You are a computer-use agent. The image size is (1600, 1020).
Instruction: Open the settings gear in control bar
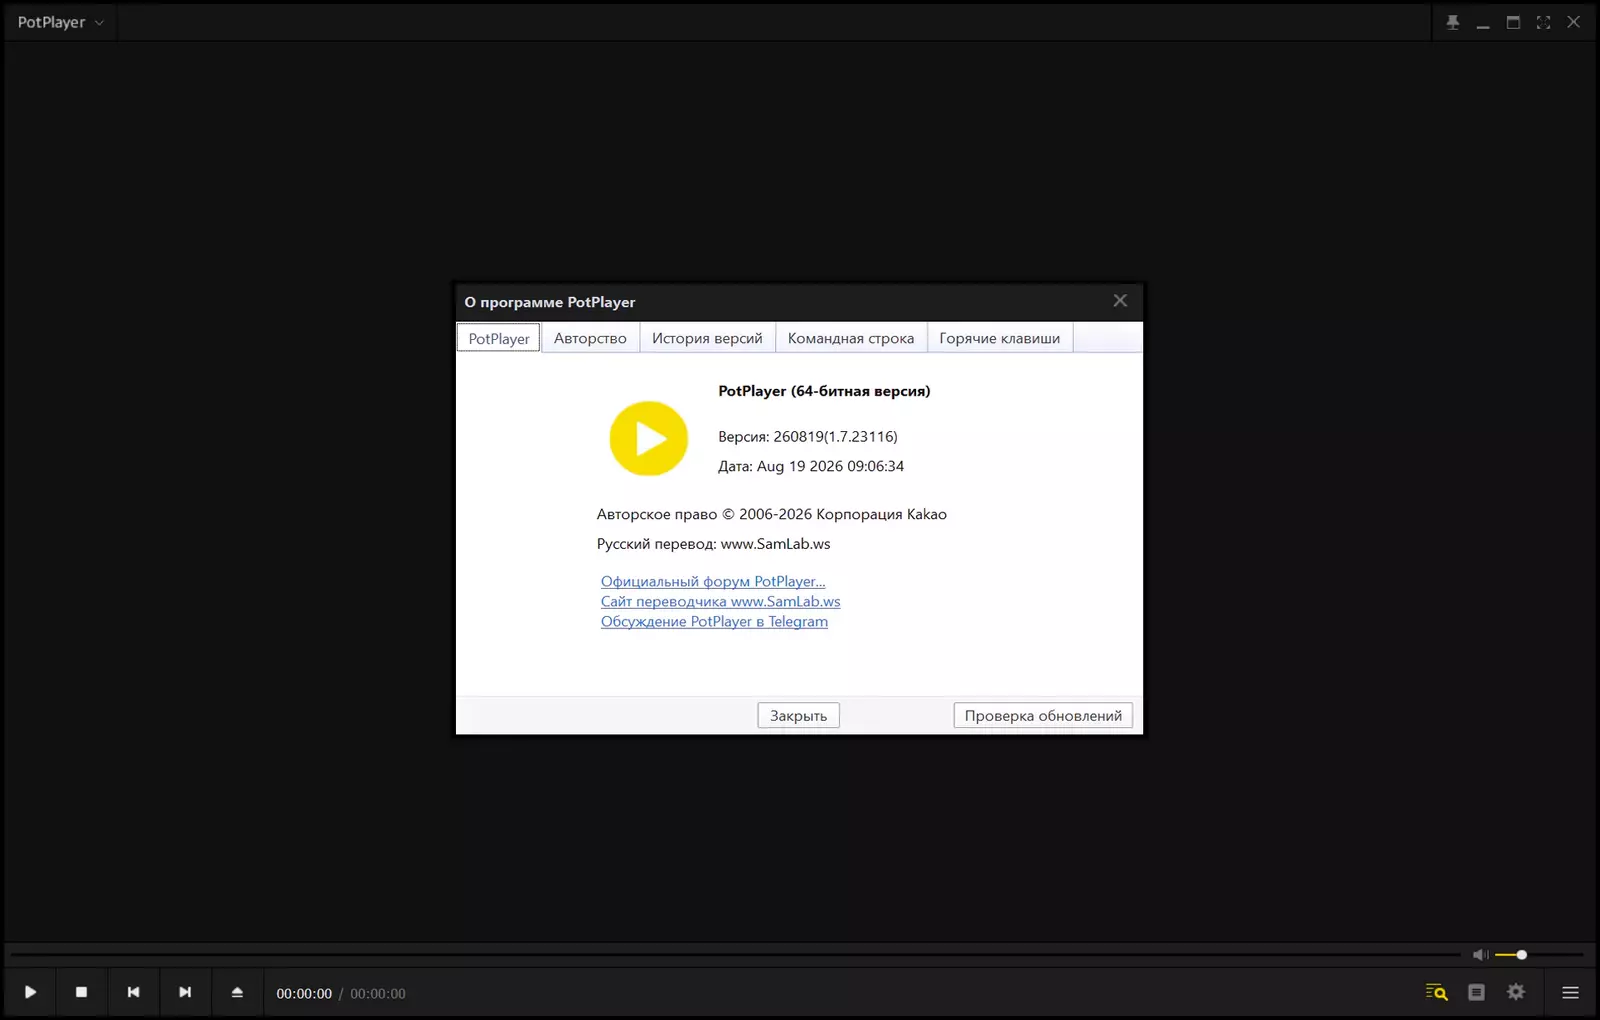coord(1516,992)
